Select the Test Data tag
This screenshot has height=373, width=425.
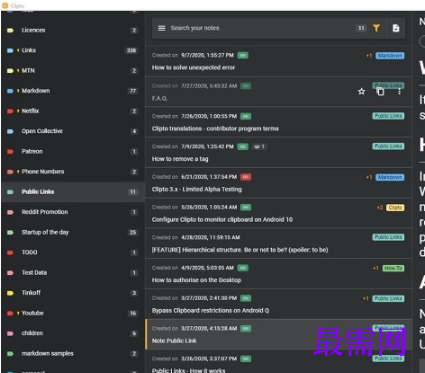coord(73,273)
